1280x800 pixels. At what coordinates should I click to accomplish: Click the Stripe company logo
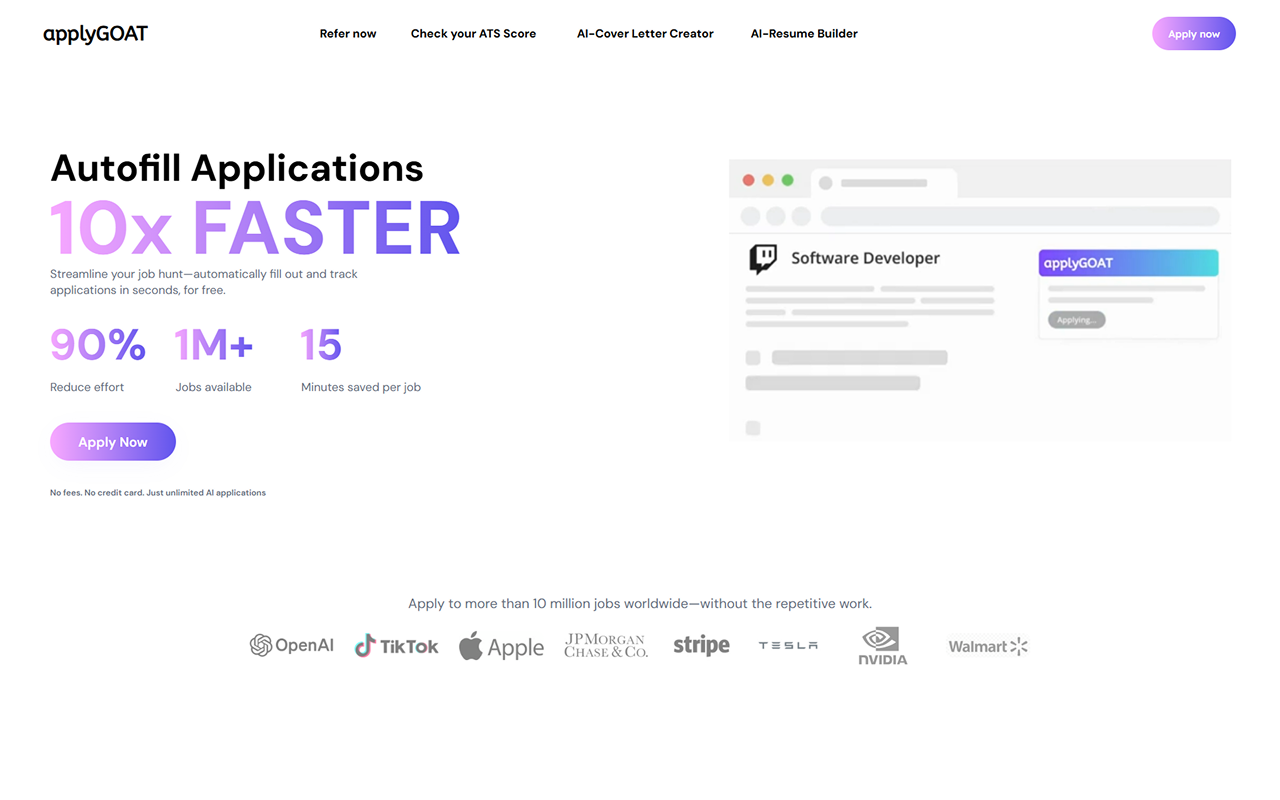click(x=701, y=646)
